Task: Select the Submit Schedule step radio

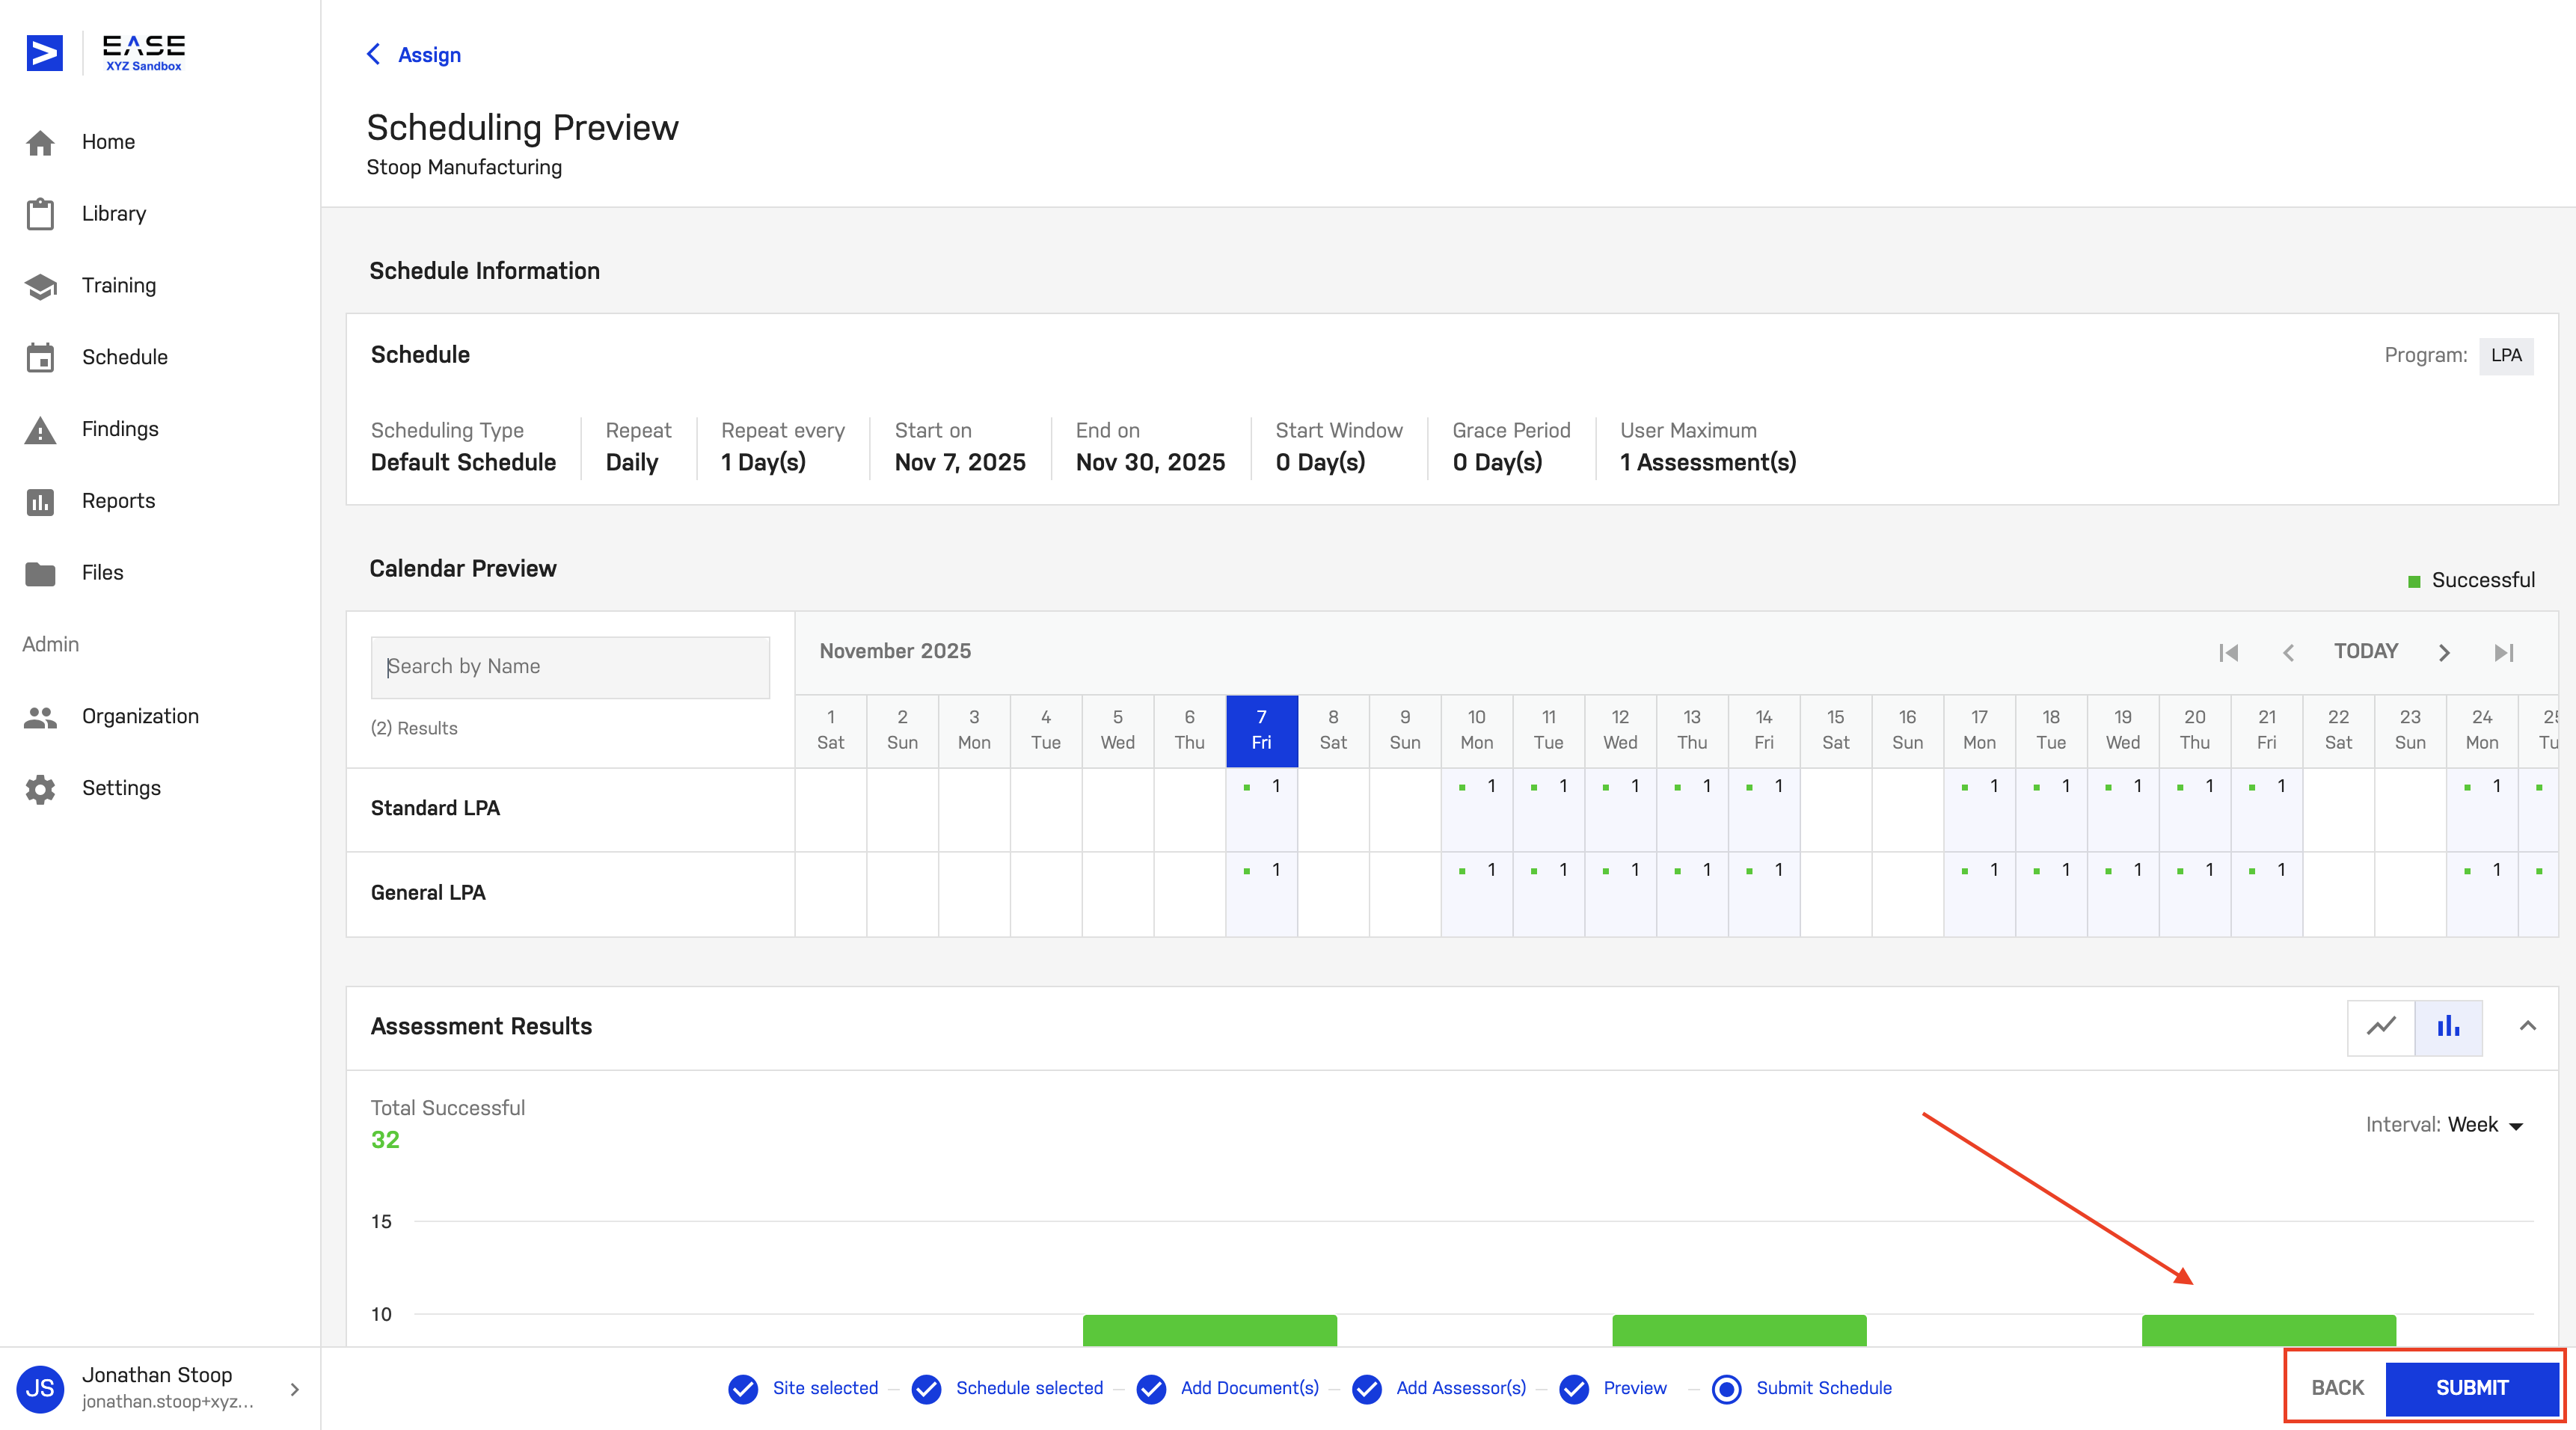Action: 1727,1389
